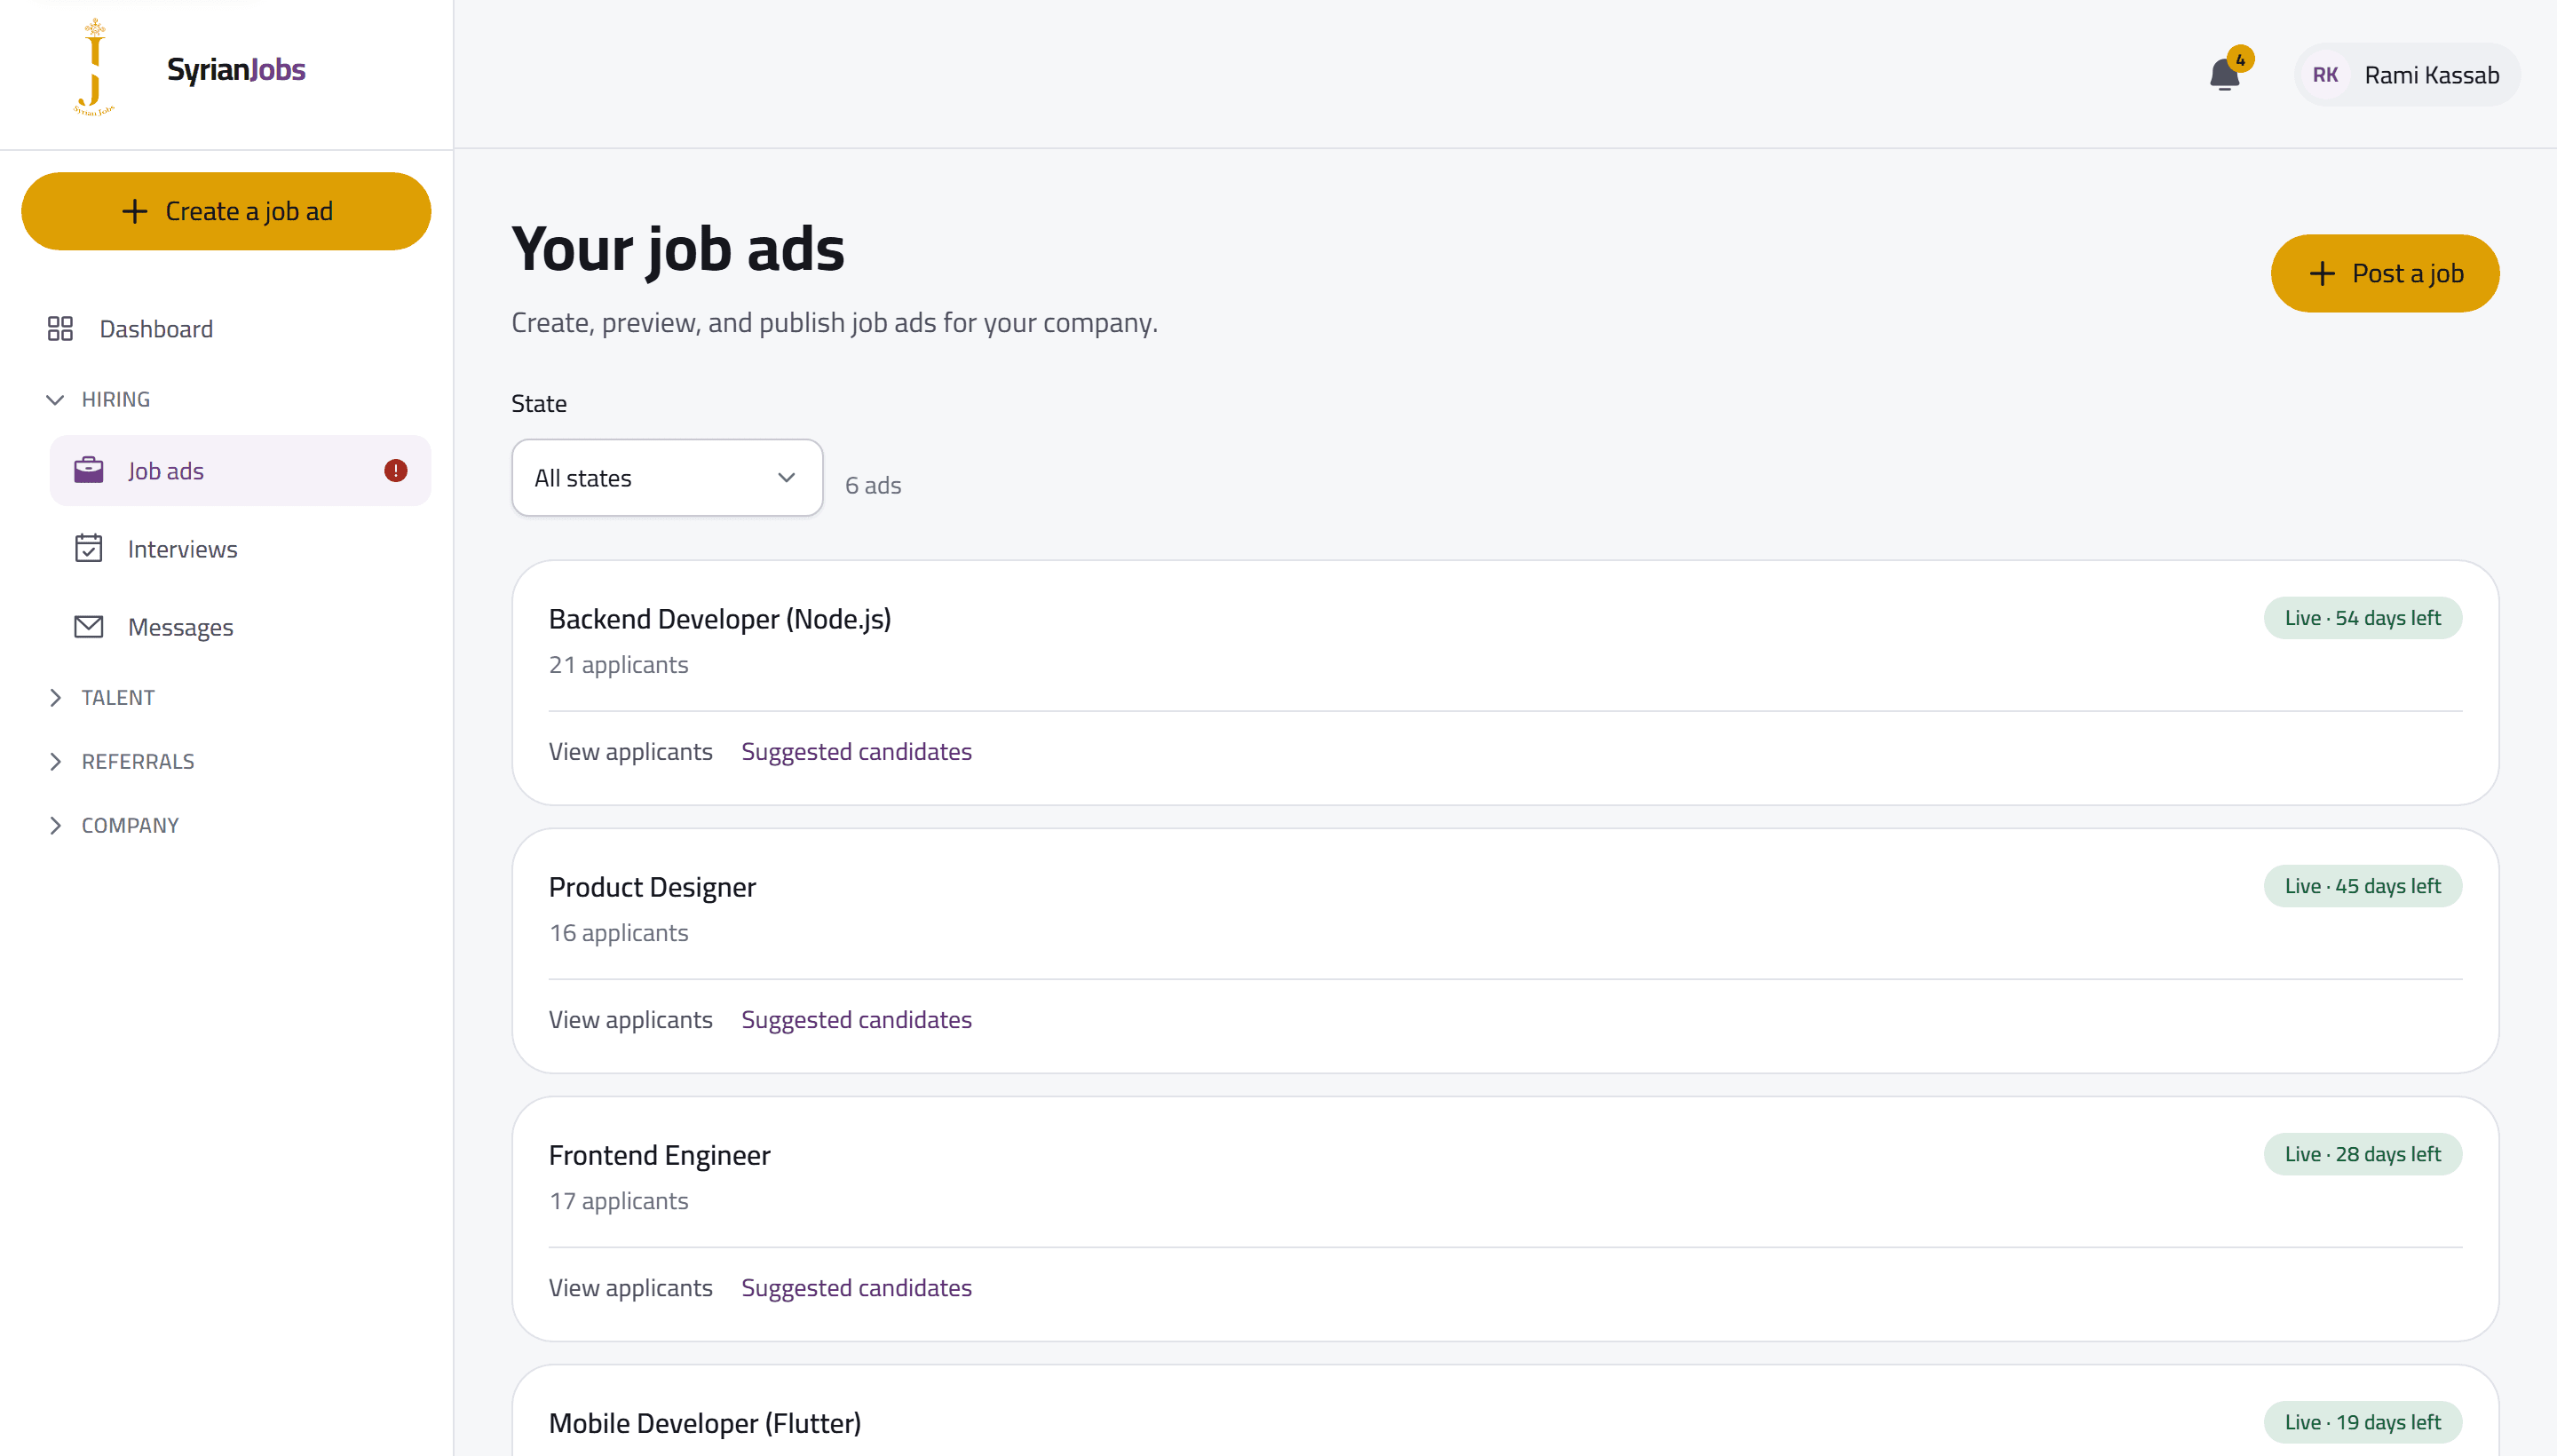Image resolution: width=2557 pixels, height=1456 pixels.
Task: View applicants for Product Designer
Action: (631, 1019)
